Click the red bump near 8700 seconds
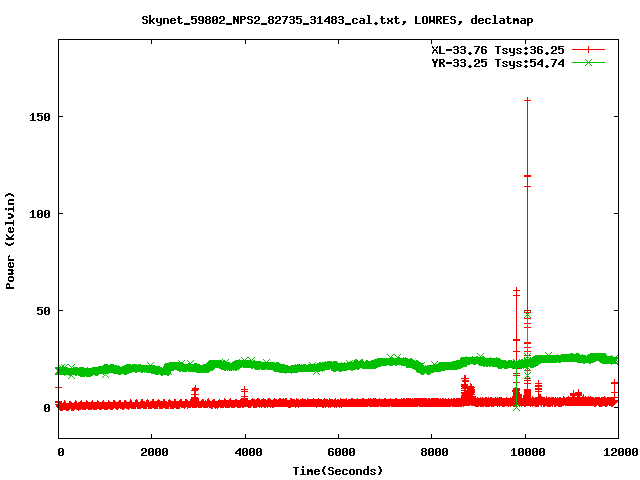Screen dimensions: 640x480 (467, 390)
